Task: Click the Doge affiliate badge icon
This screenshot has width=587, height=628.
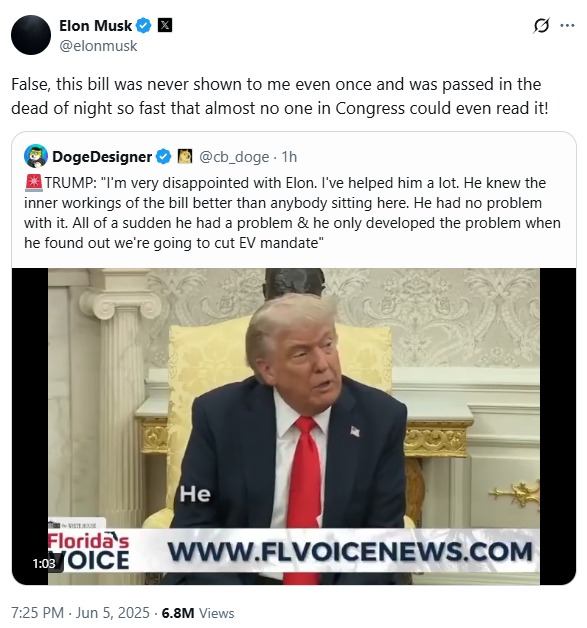Action: [x=185, y=156]
